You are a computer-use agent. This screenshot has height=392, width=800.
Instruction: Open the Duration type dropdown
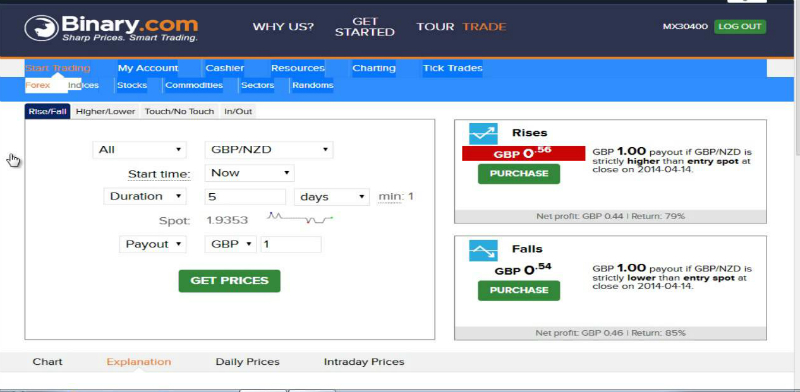[x=145, y=197]
